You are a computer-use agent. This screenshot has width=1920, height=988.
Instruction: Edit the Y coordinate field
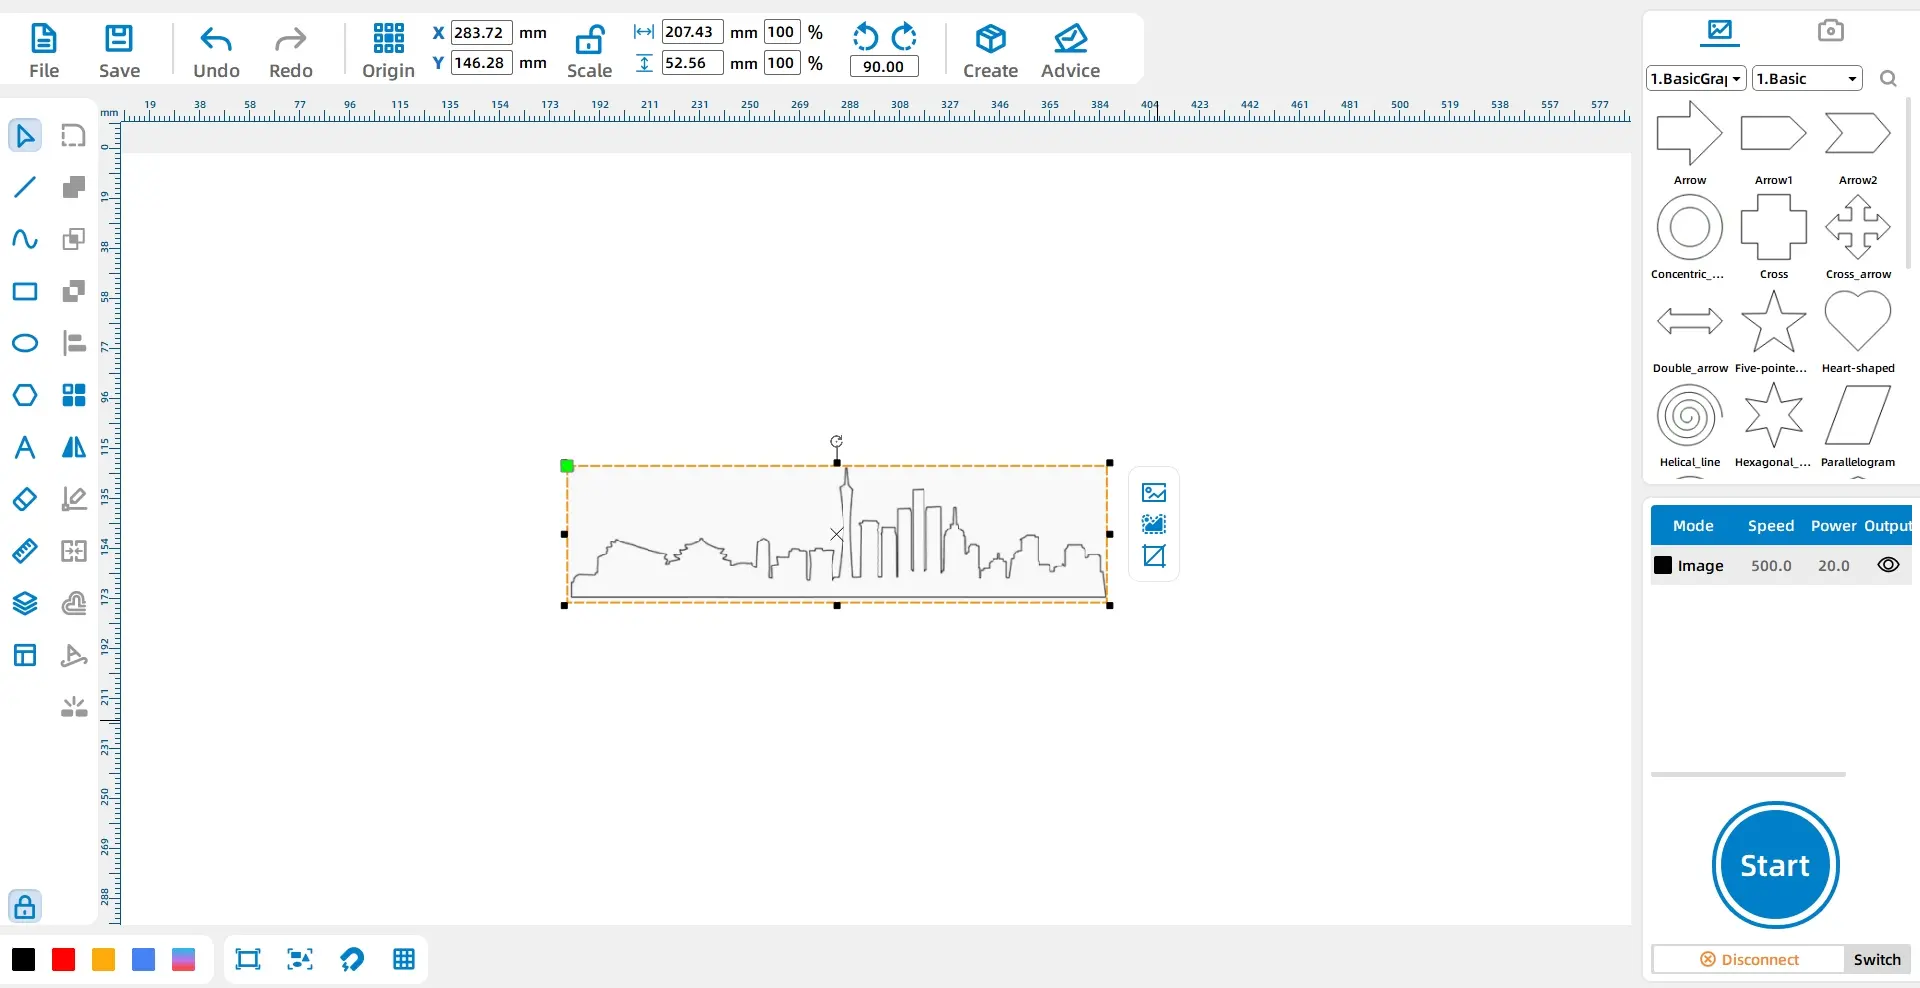[x=481, y=63]
